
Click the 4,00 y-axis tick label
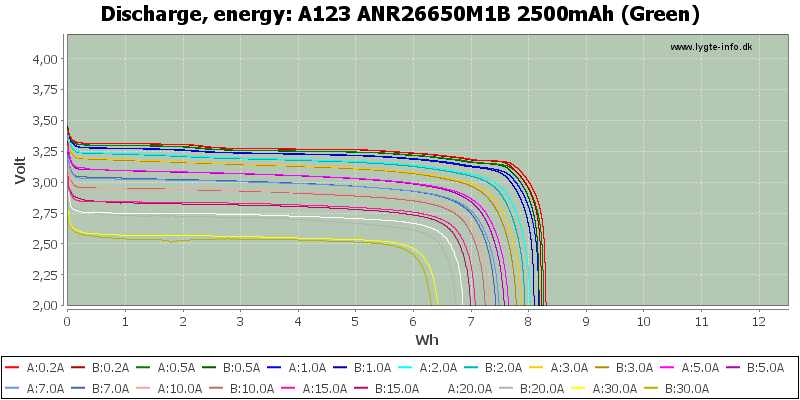[47, 59]
